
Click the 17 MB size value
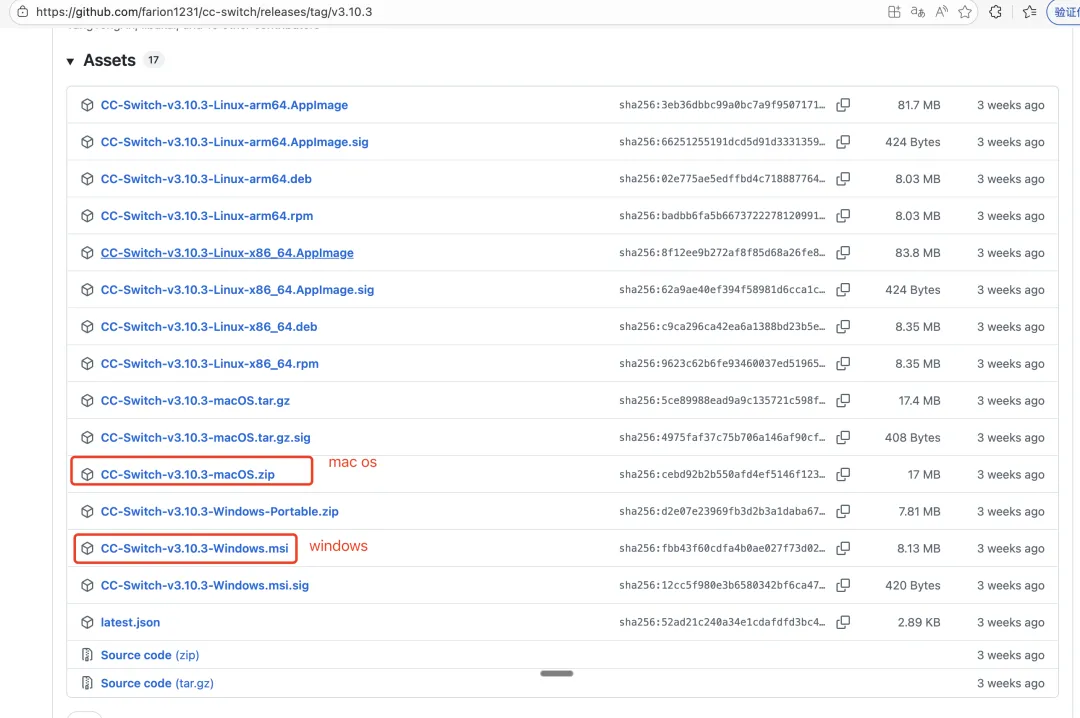point(924,474)
